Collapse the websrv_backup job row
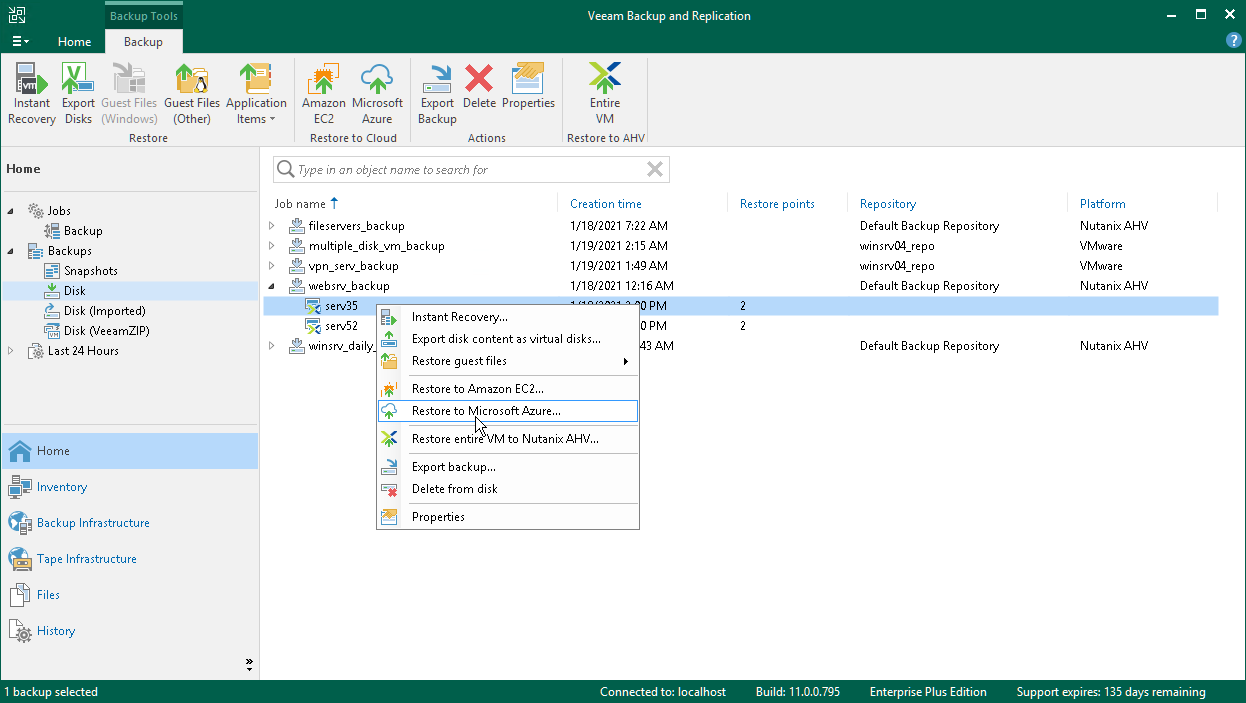 click(271, 286)
